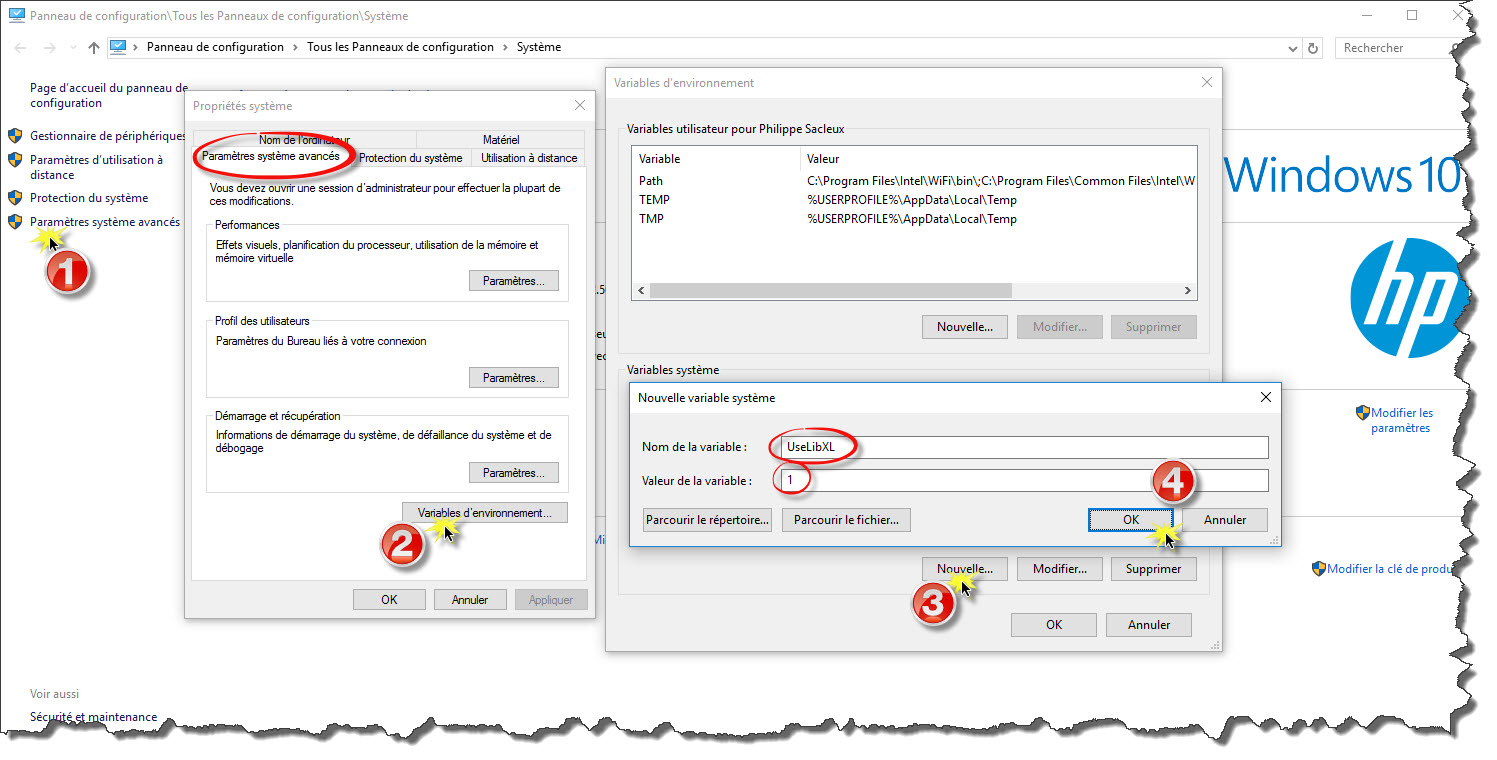Click the 'Modifier la clé de produit' link
This screenshot has width=1497, height=760.
coord(1389,569)
